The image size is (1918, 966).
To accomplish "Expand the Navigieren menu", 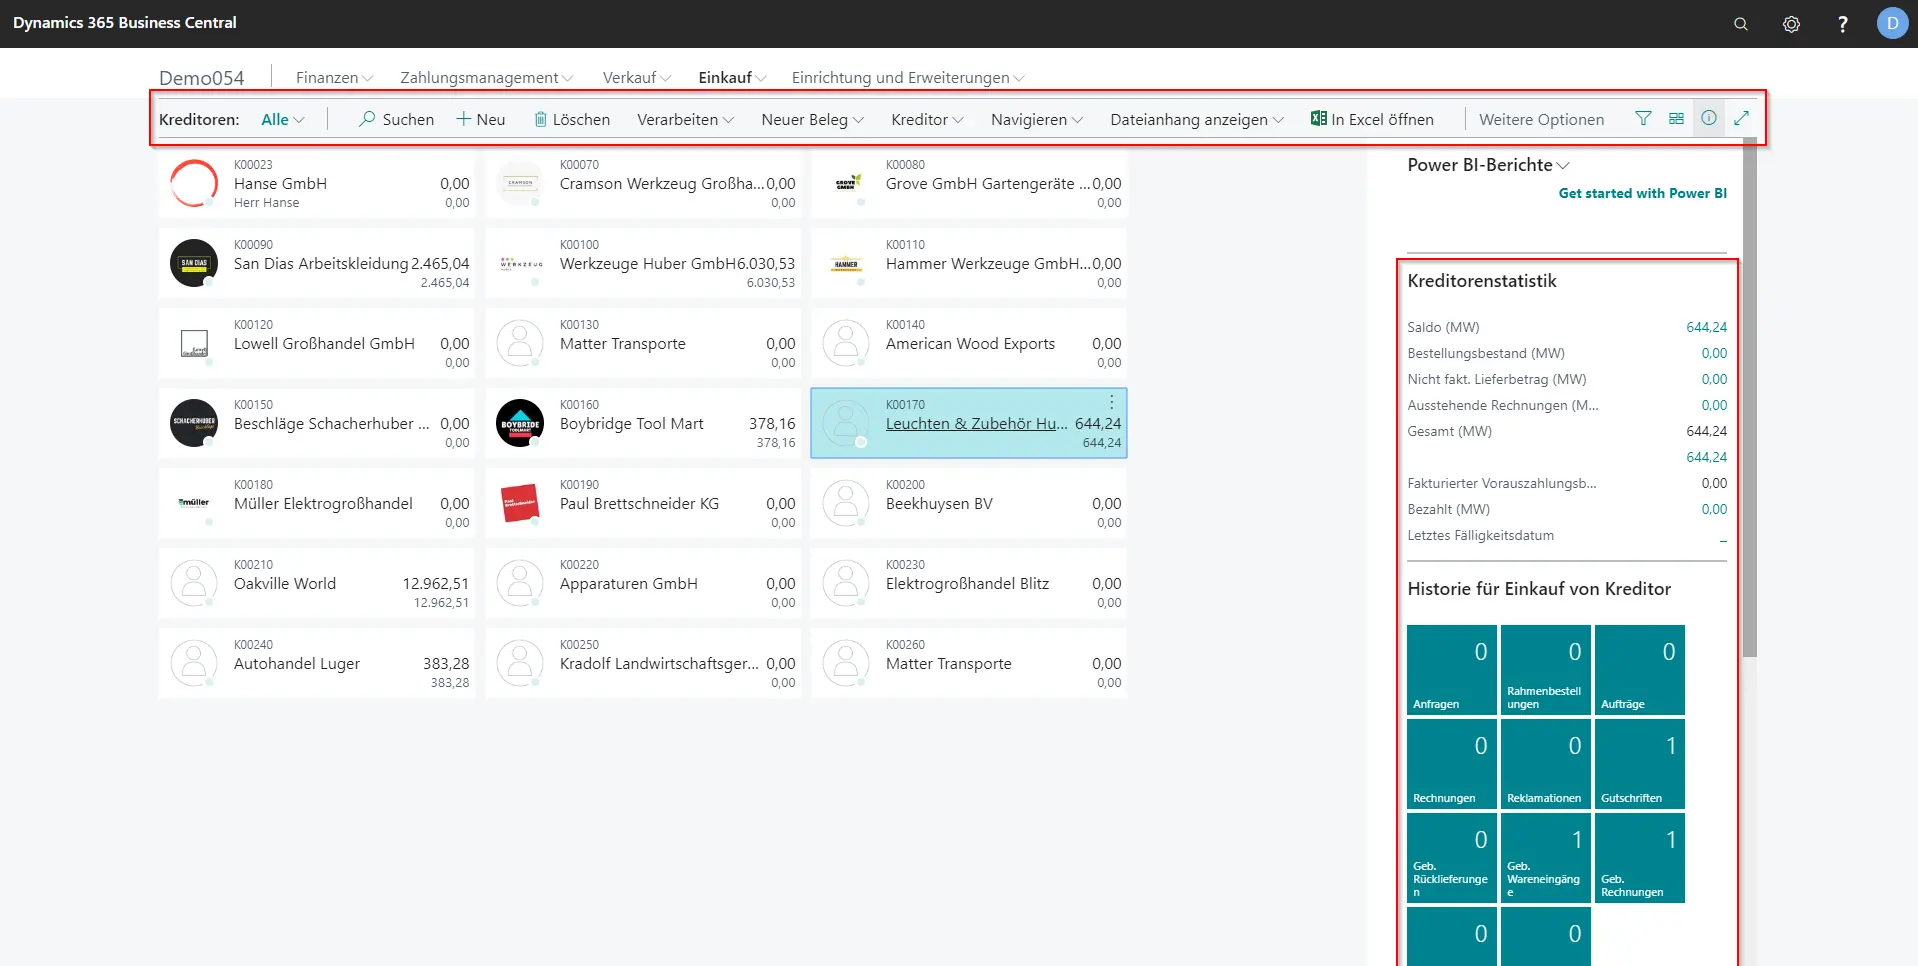I will tap(1037, 119).
